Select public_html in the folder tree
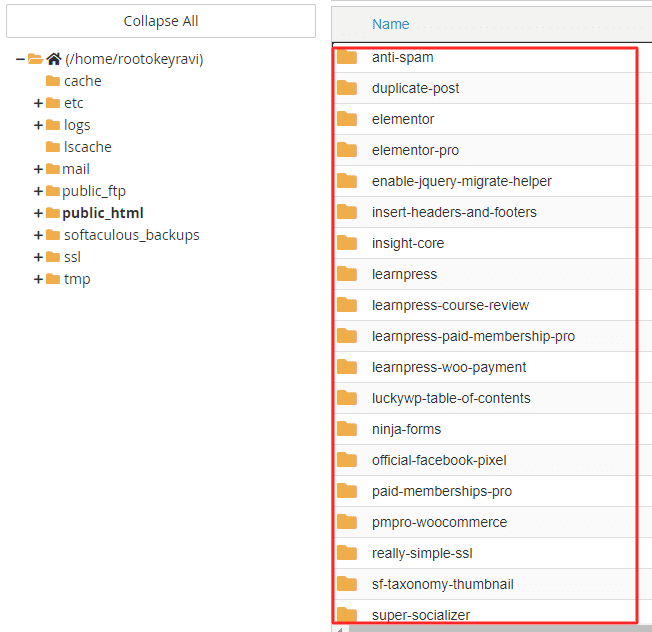 click(x=103, y=213)
